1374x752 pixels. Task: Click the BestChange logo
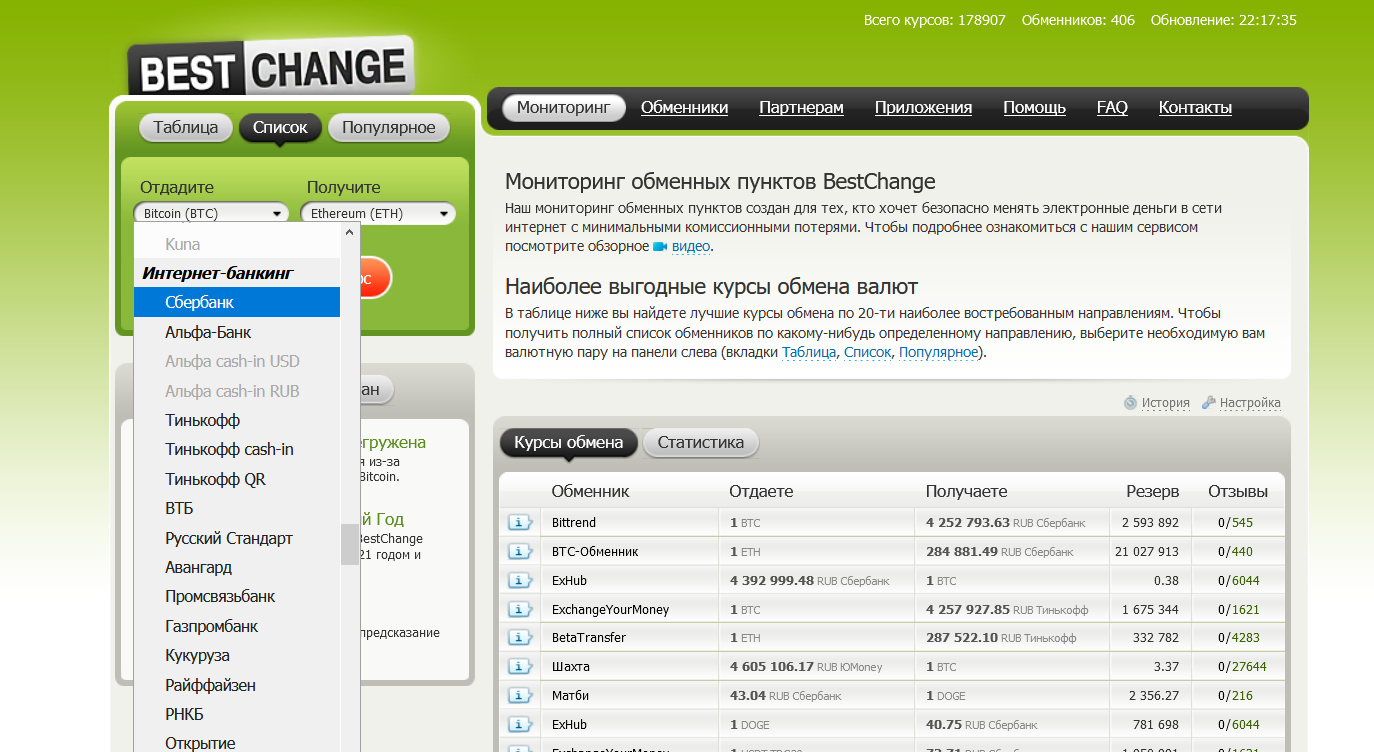[x=271, y=70]
